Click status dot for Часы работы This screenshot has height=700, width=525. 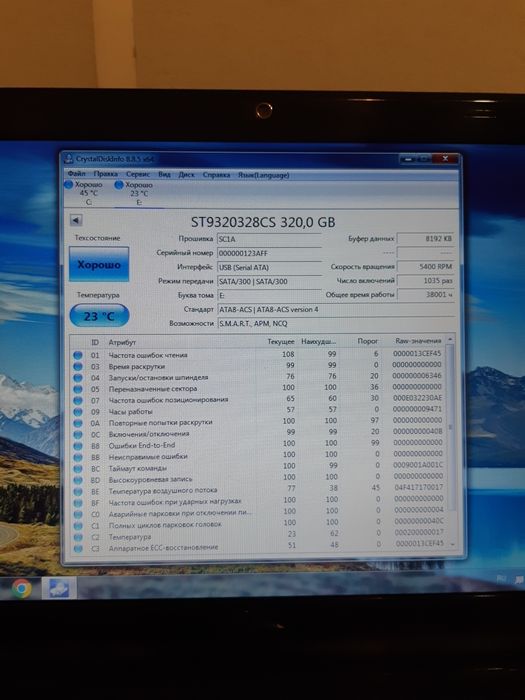point(78,412)
